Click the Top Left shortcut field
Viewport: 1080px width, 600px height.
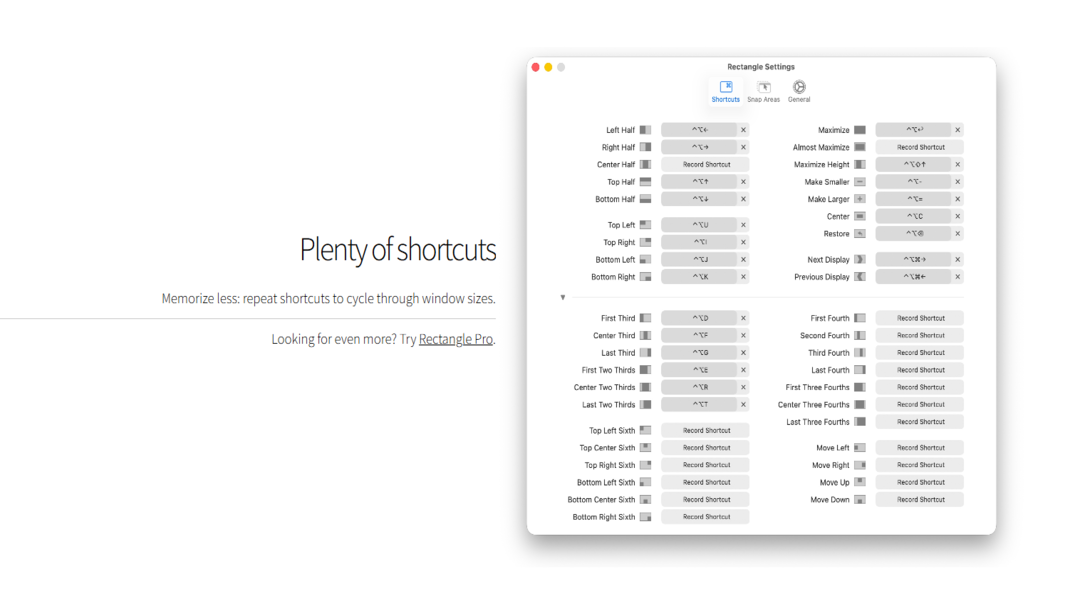(x=699, y=225)
